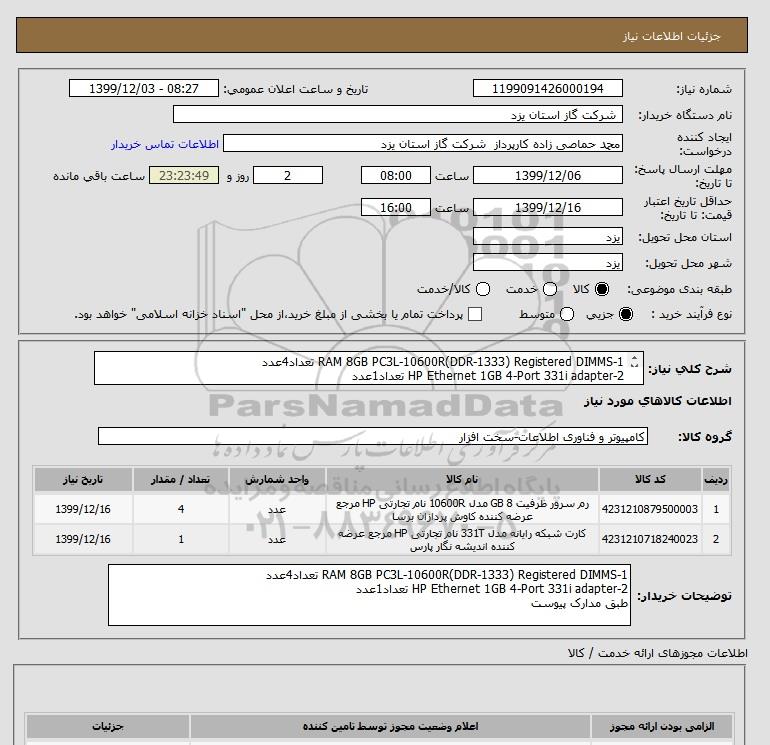The image size is (770, 745).
Task: Click اعلام وضعیت مجوز column header
Action: click(390, 726)
